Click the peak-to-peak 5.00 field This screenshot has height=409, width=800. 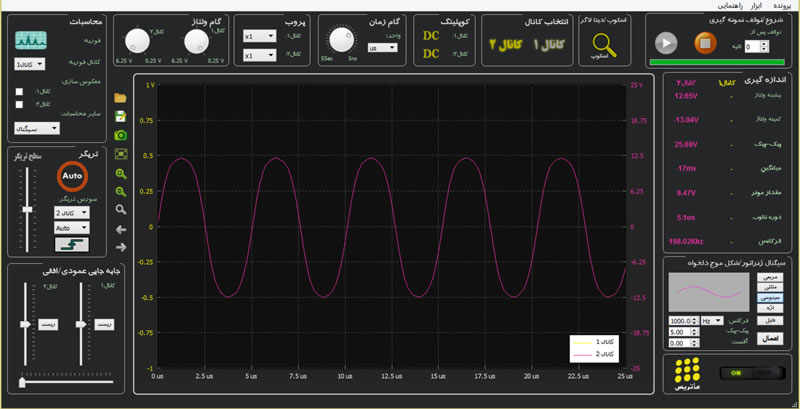[684, 332]
